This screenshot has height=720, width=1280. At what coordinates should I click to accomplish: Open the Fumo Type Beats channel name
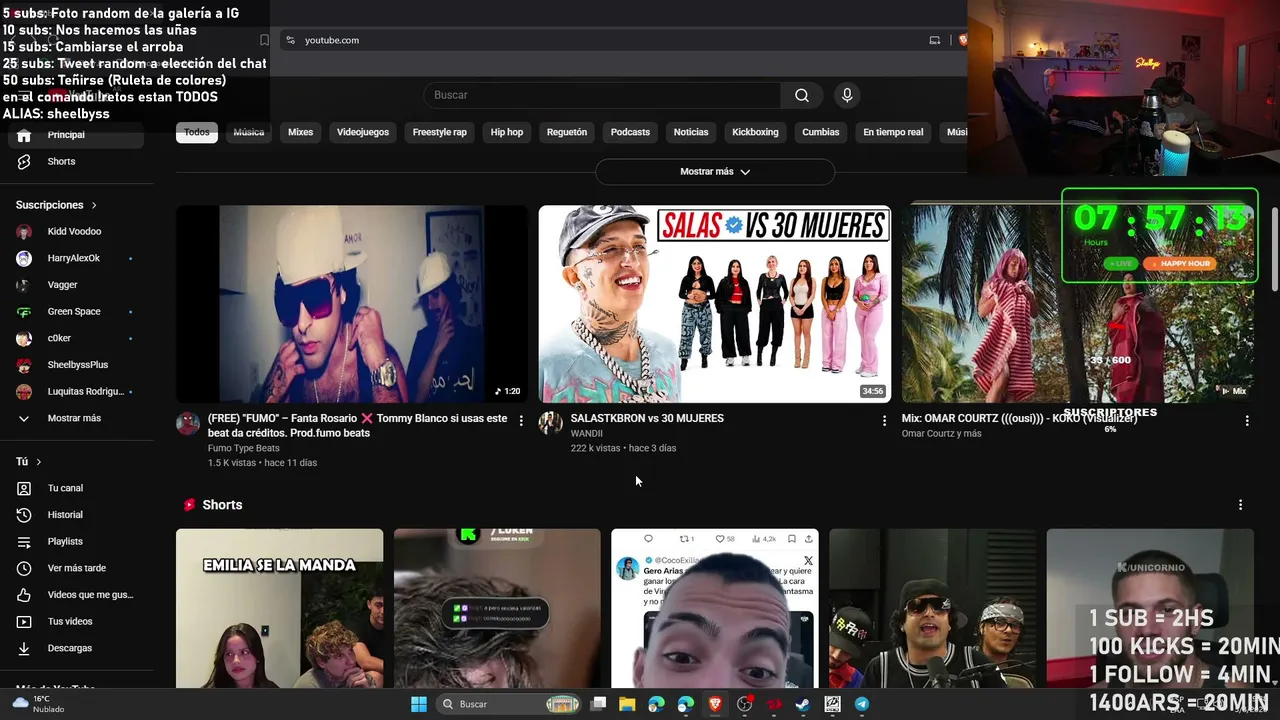244,448
